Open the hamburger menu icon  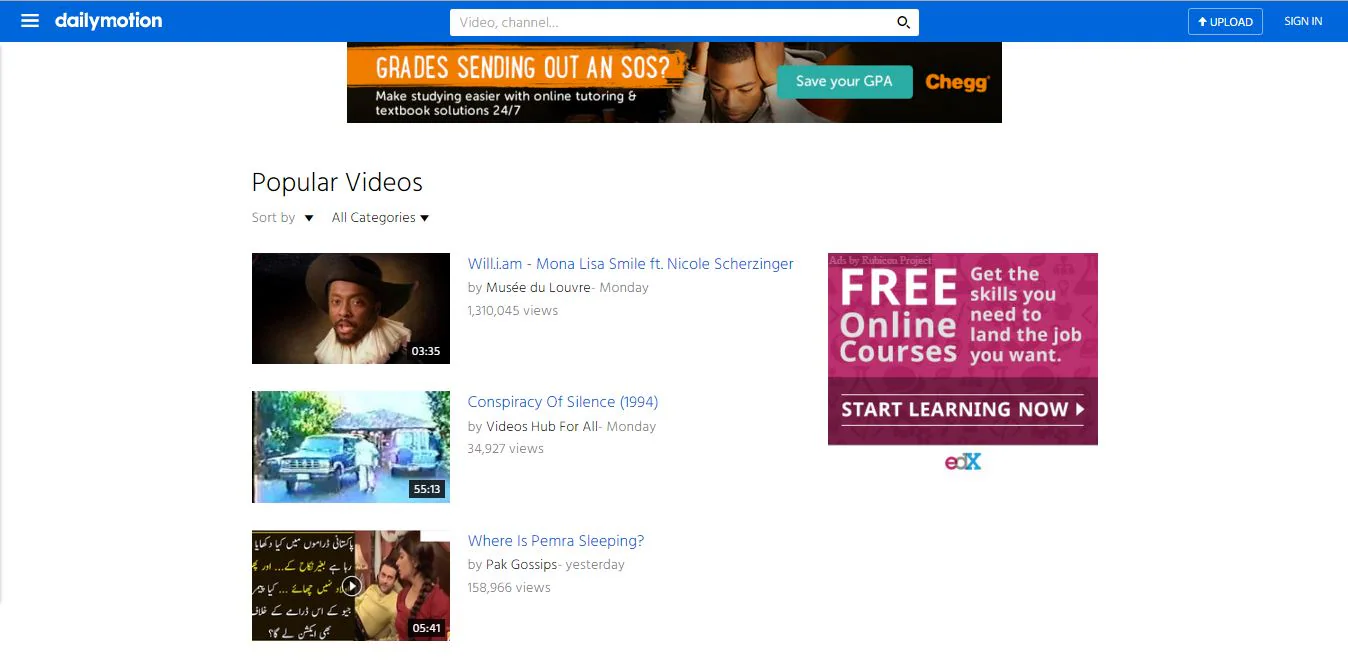pos(30,21)
